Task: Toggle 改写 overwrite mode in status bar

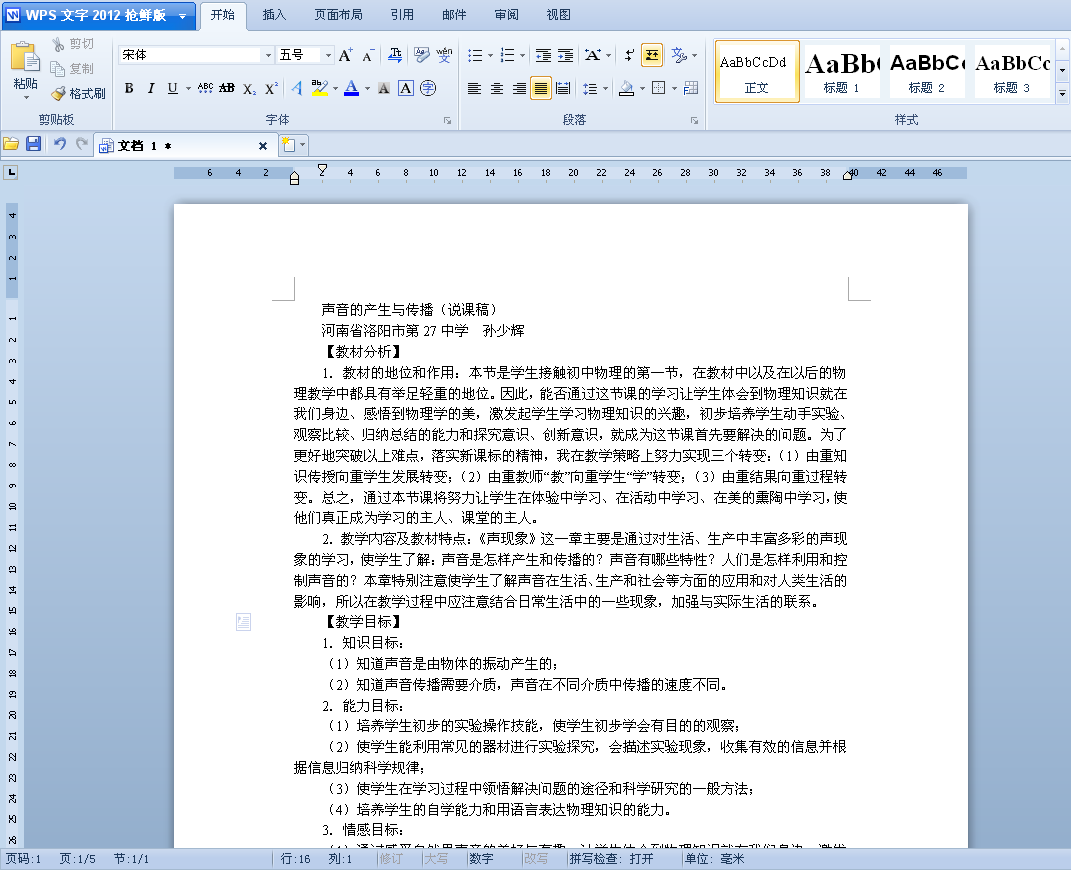Action: (x=536, y=859)
